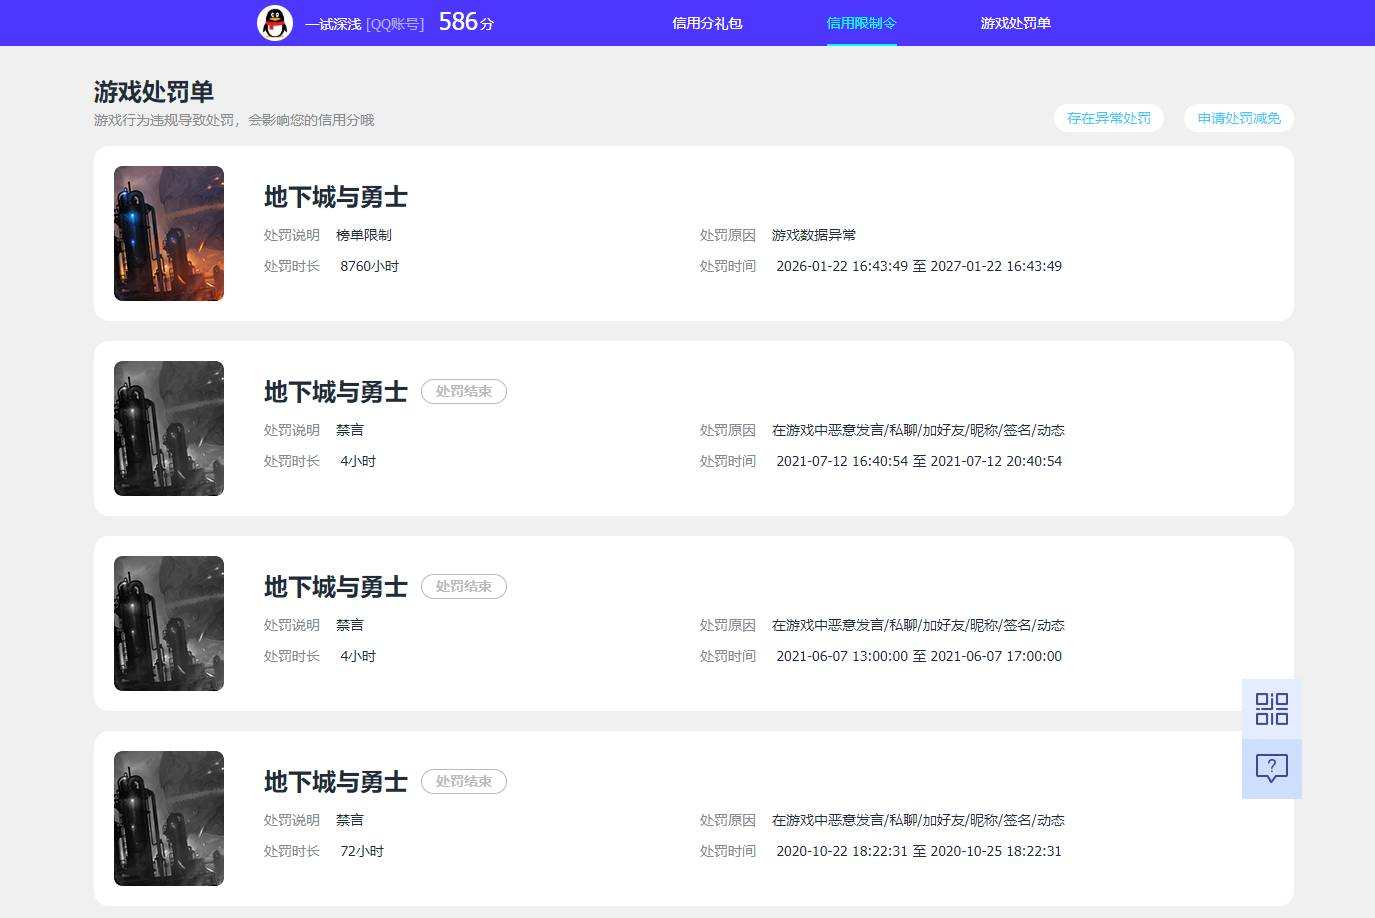Click 处罚结束 badge on 2020-10-22 card

(x=464, y=782)
